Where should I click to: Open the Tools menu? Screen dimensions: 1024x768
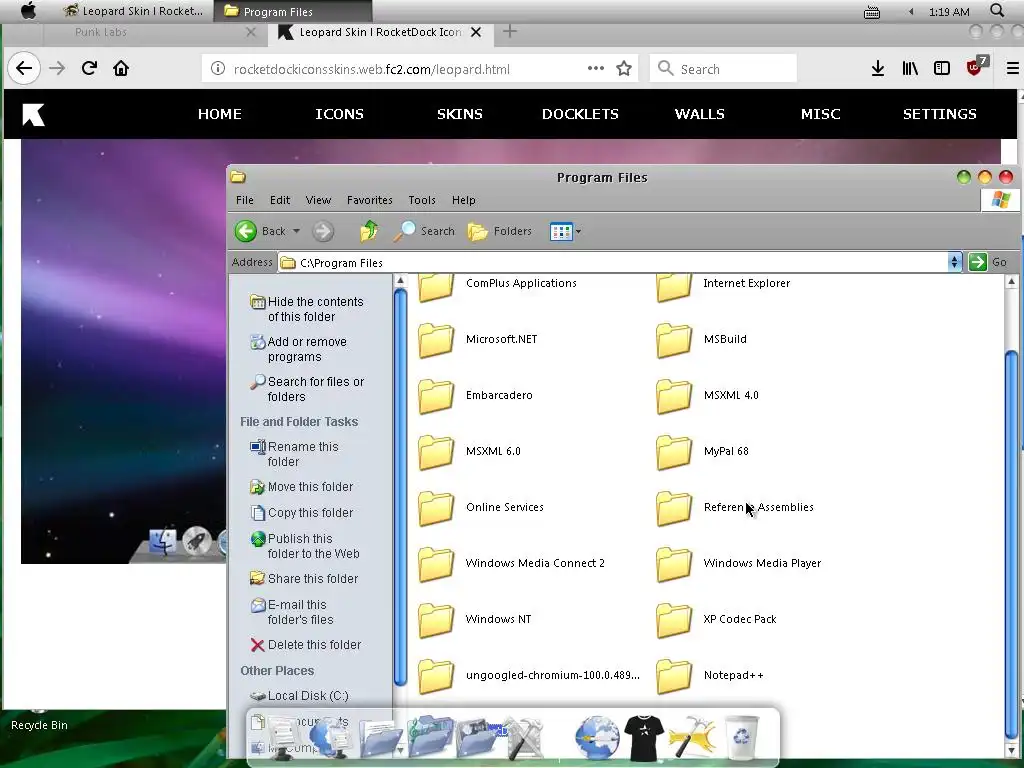click(x=422, y=200)
